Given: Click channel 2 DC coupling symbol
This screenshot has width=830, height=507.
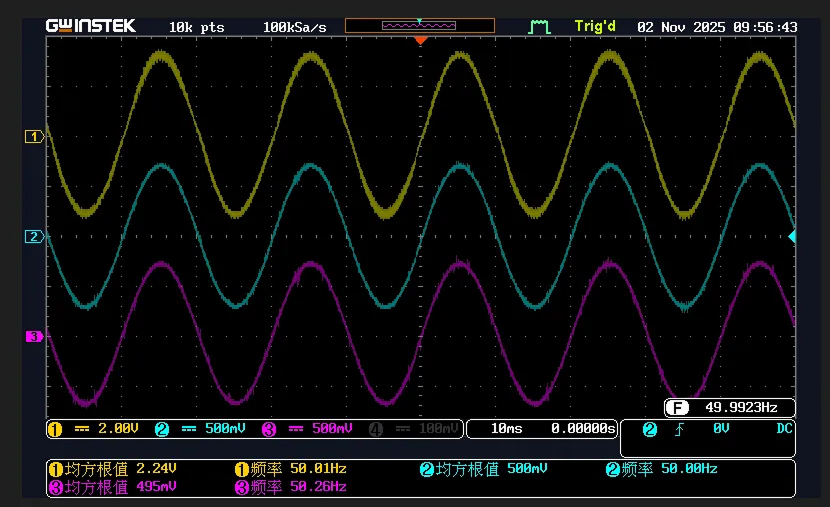Looking at the screenshot, I should coord(189,429).
